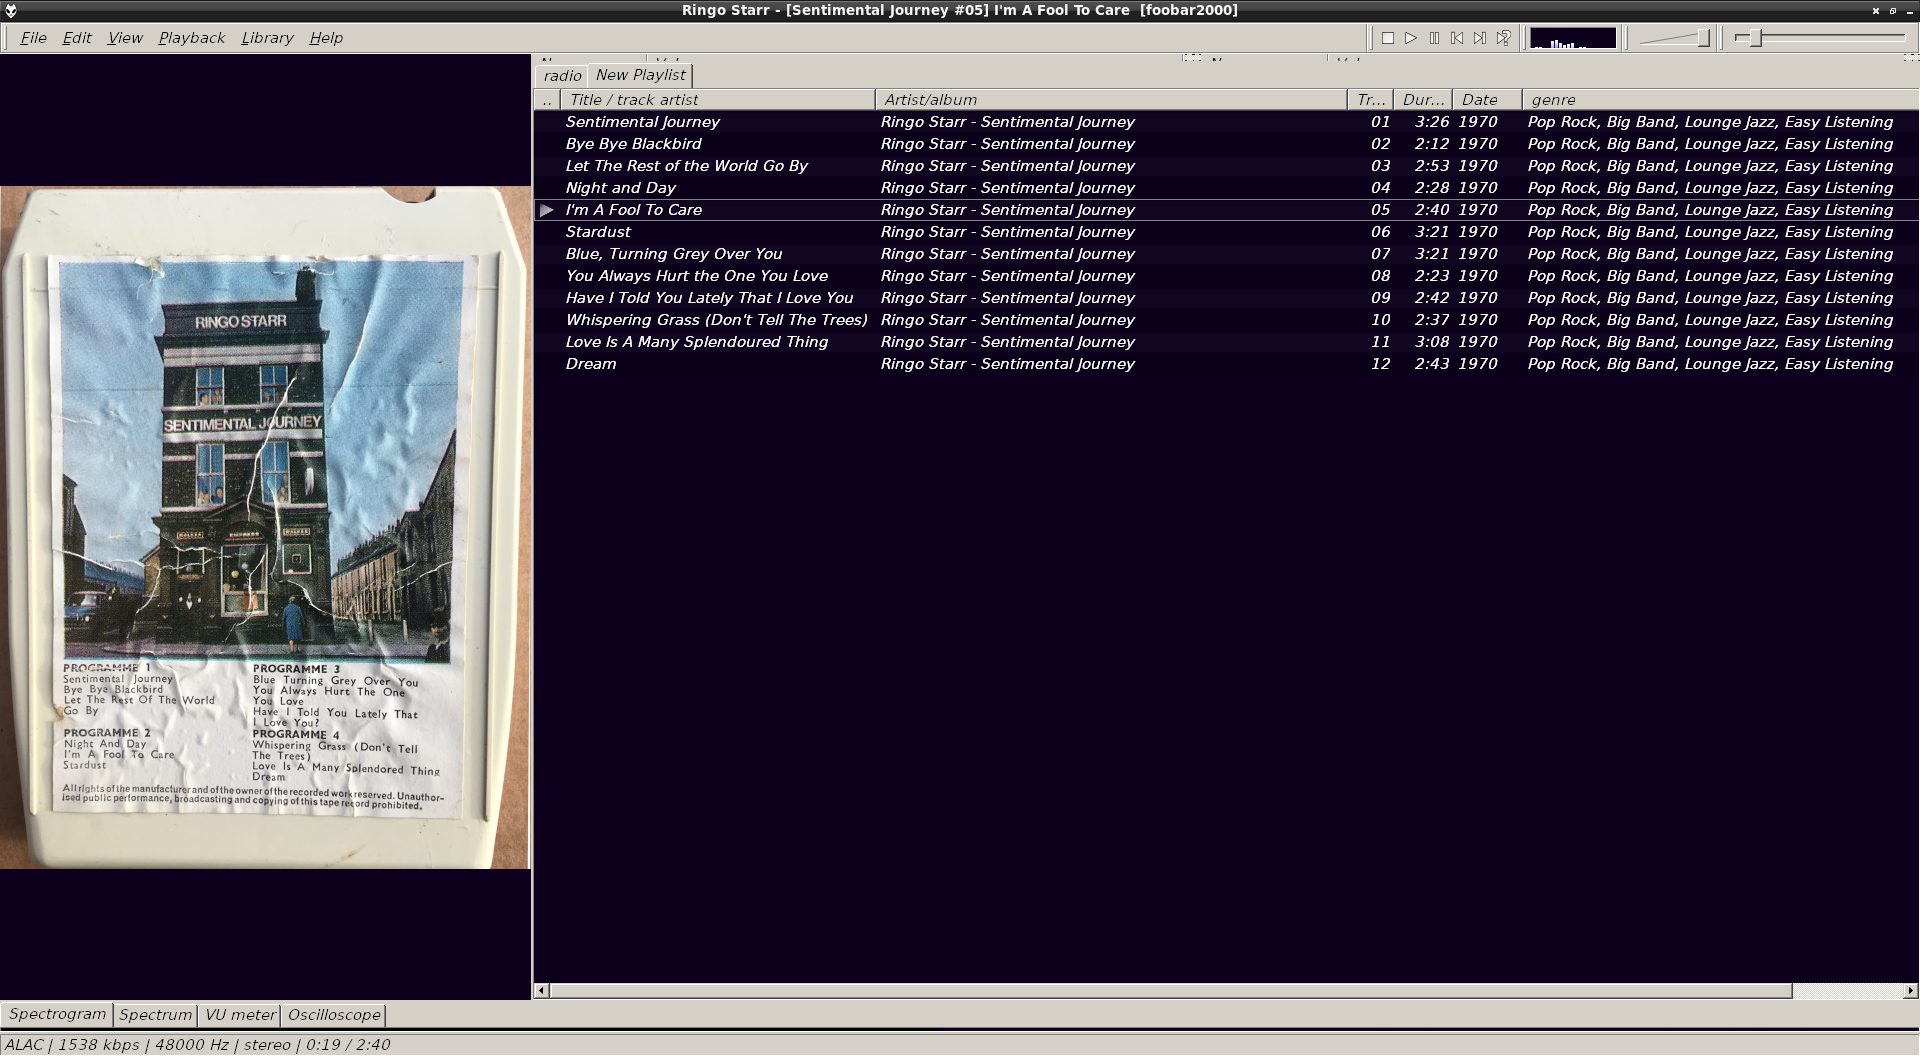Viewport: 1920px width, 1056px height.
Task: Switch to the radio playlist tab
Action: click(x=563, y=76)
